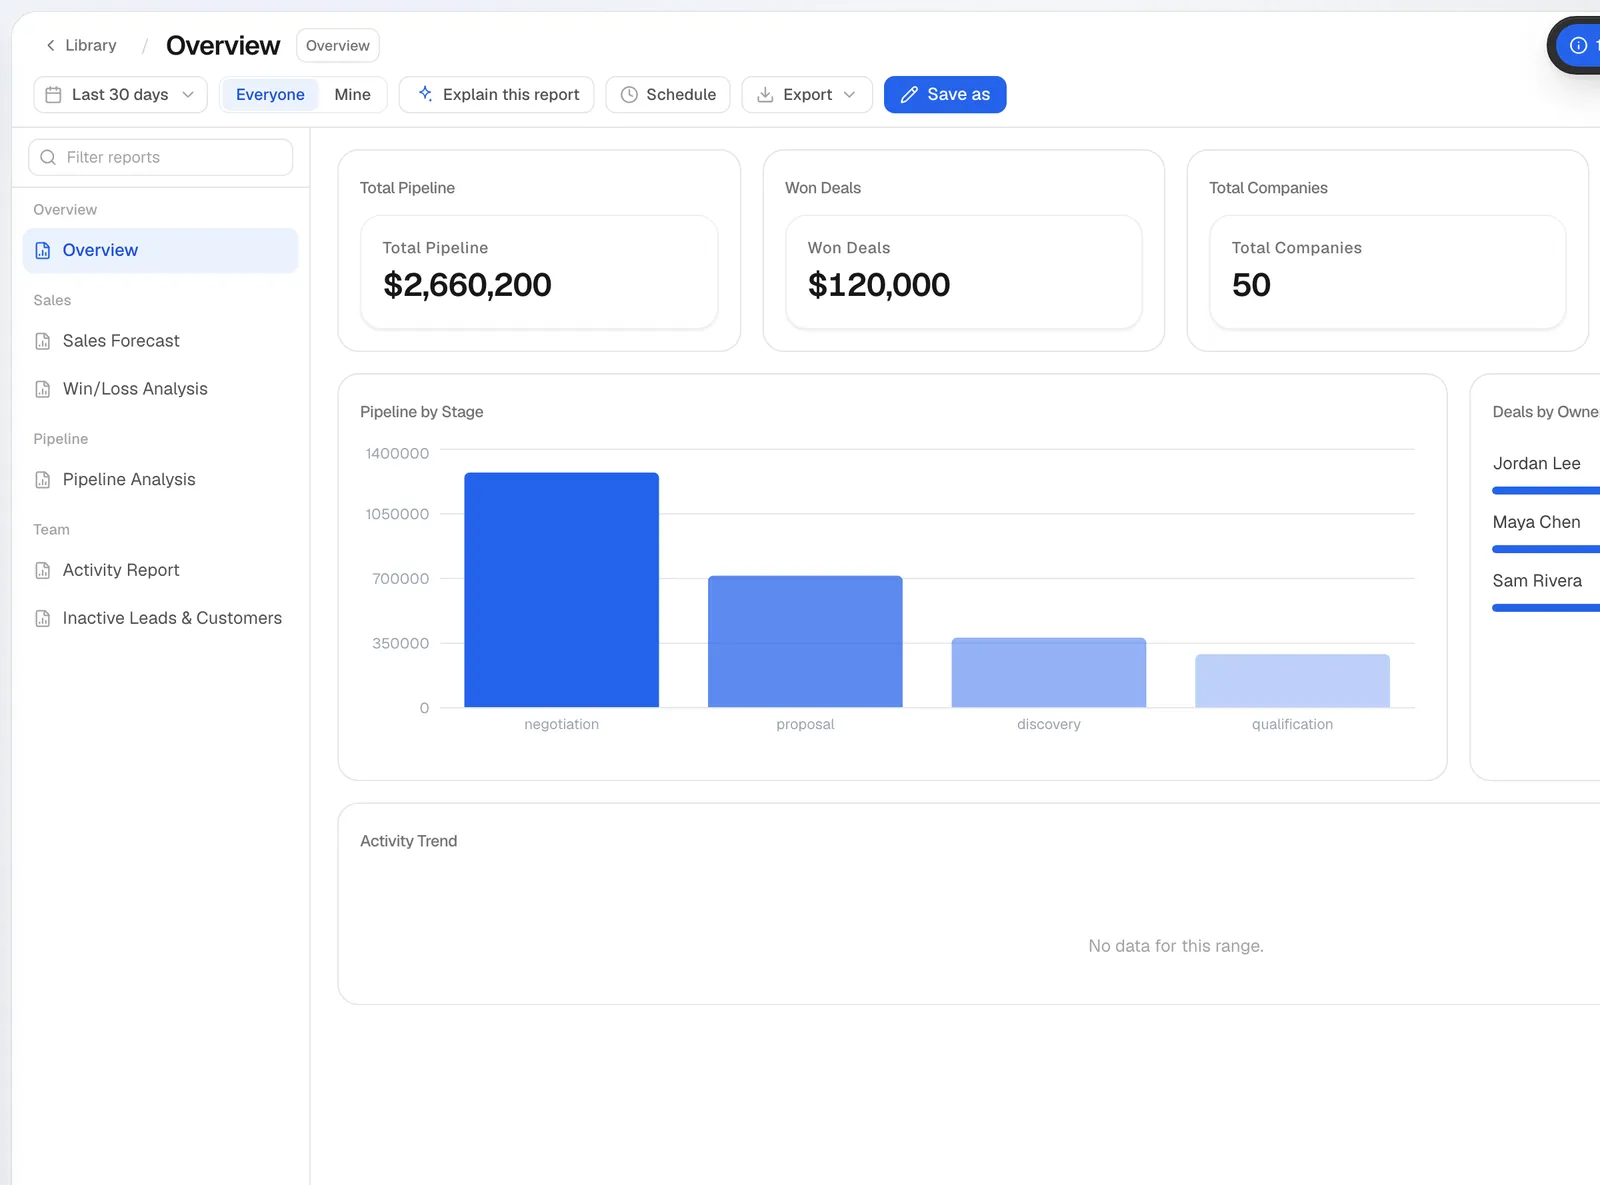Open Inactive Leads & Customers report
This screenshot has height=1185, width=1600.
pos(160,618)
